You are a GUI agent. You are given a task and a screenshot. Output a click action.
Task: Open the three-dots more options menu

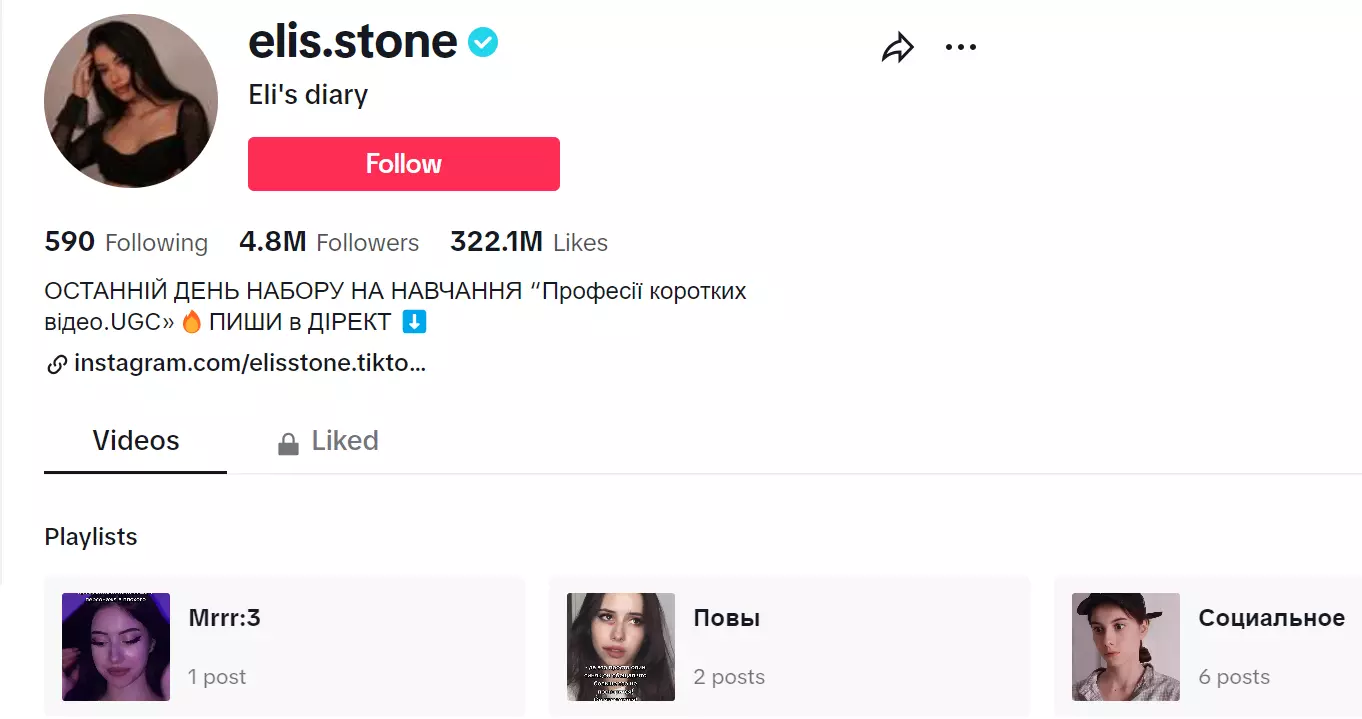click(x=960, y=47)
